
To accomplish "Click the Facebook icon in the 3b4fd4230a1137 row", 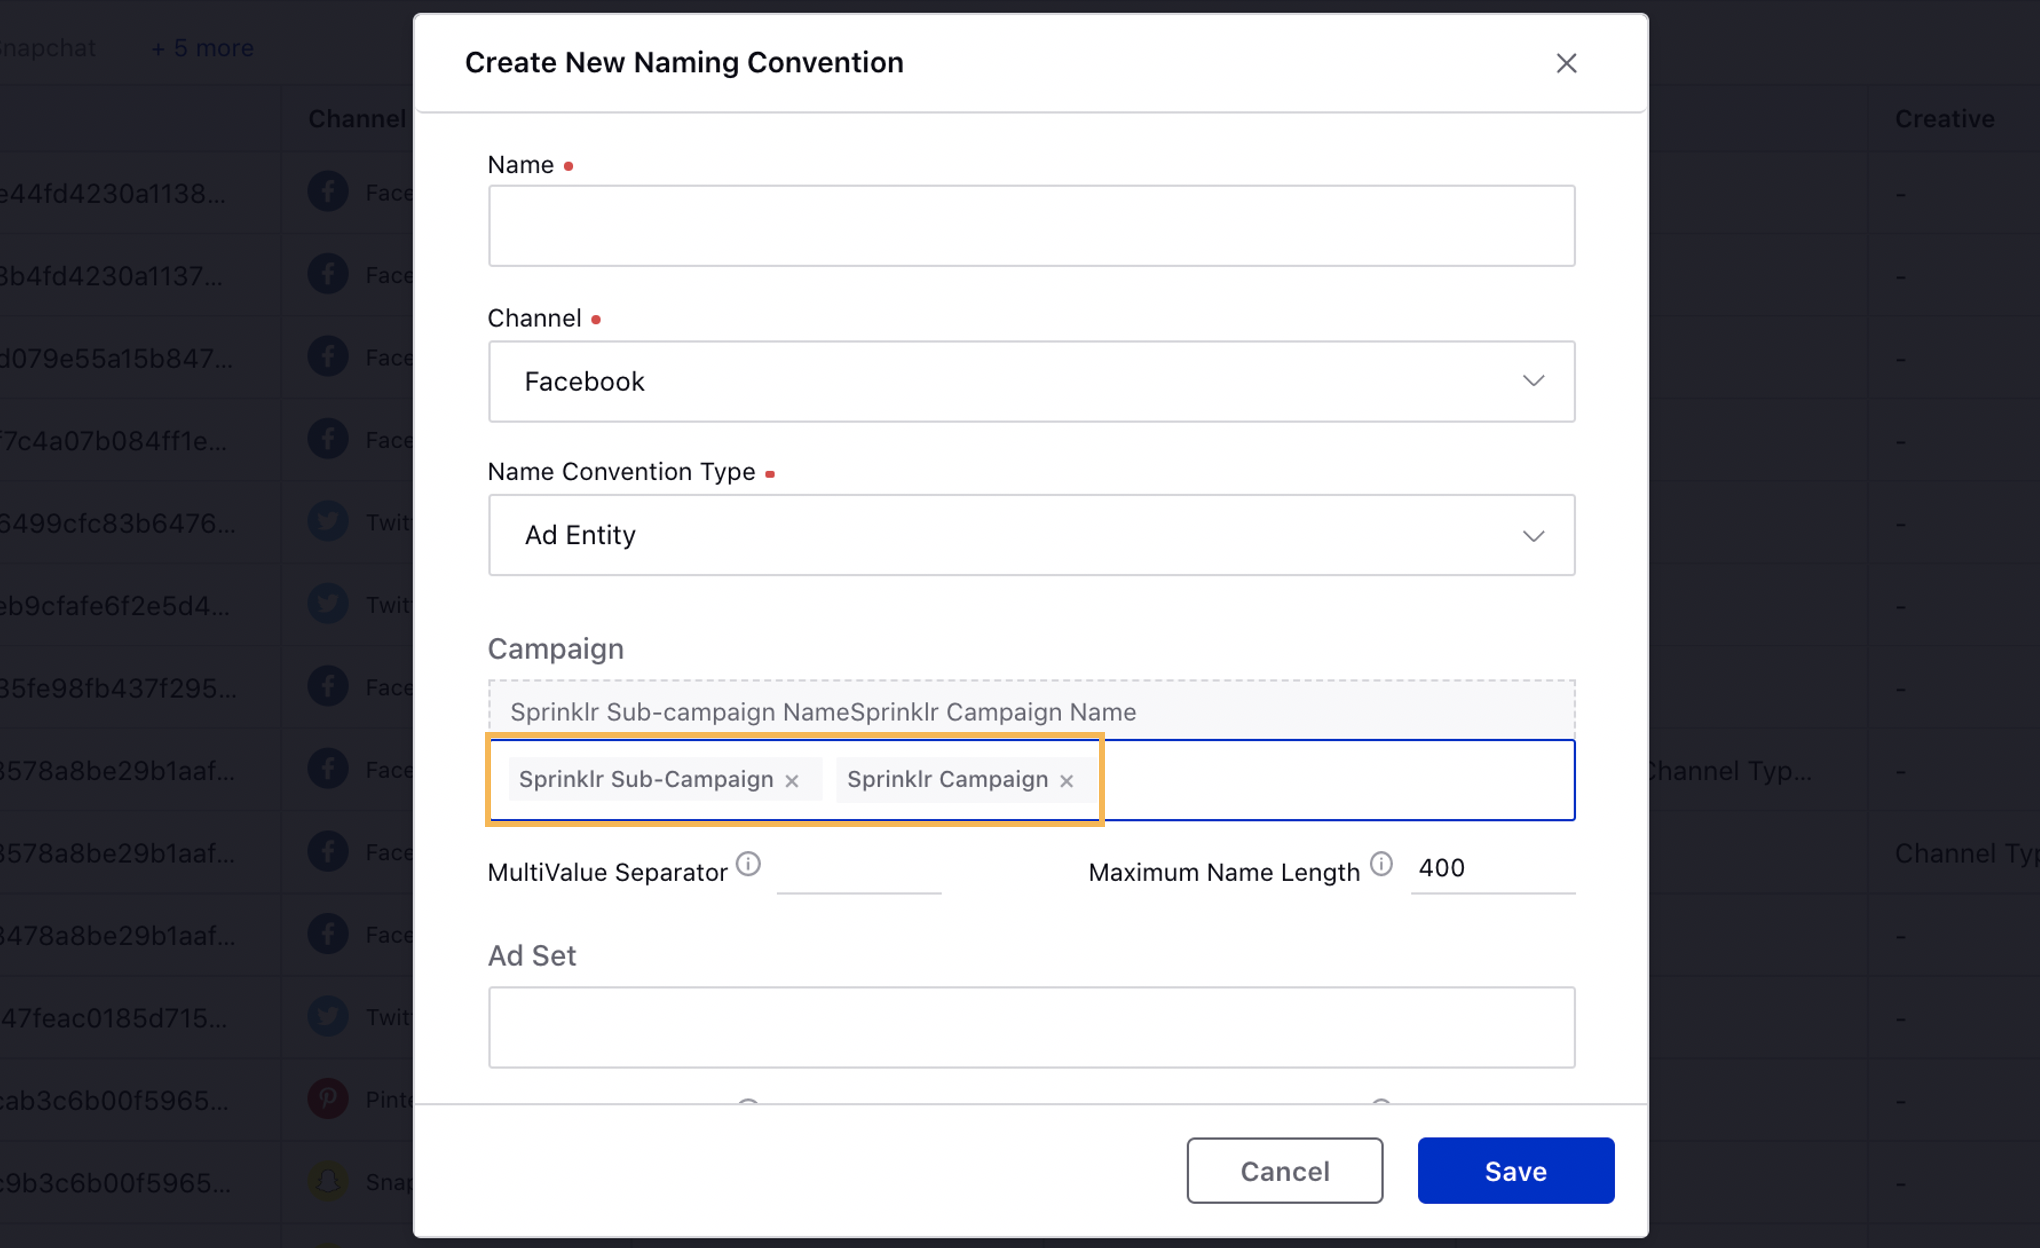I will (328, 274).
